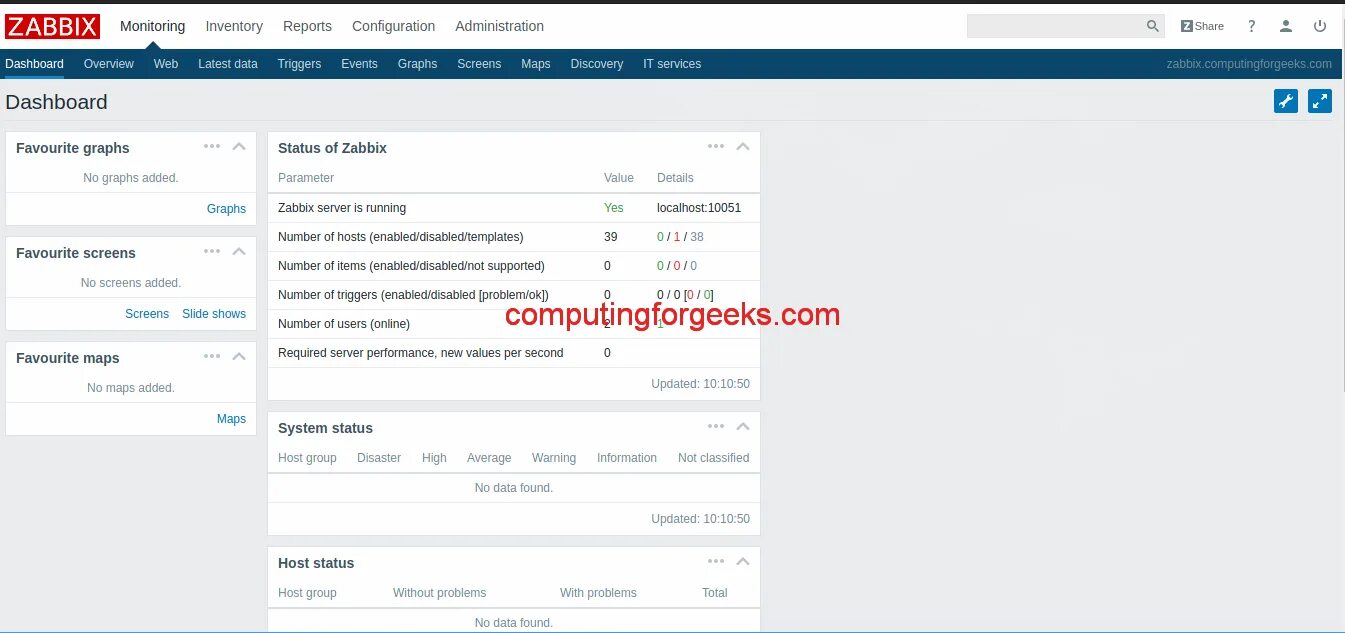Screen dimensions: 1345x633
Task: Open Zabbix Share link
Action: (1202, 27)
